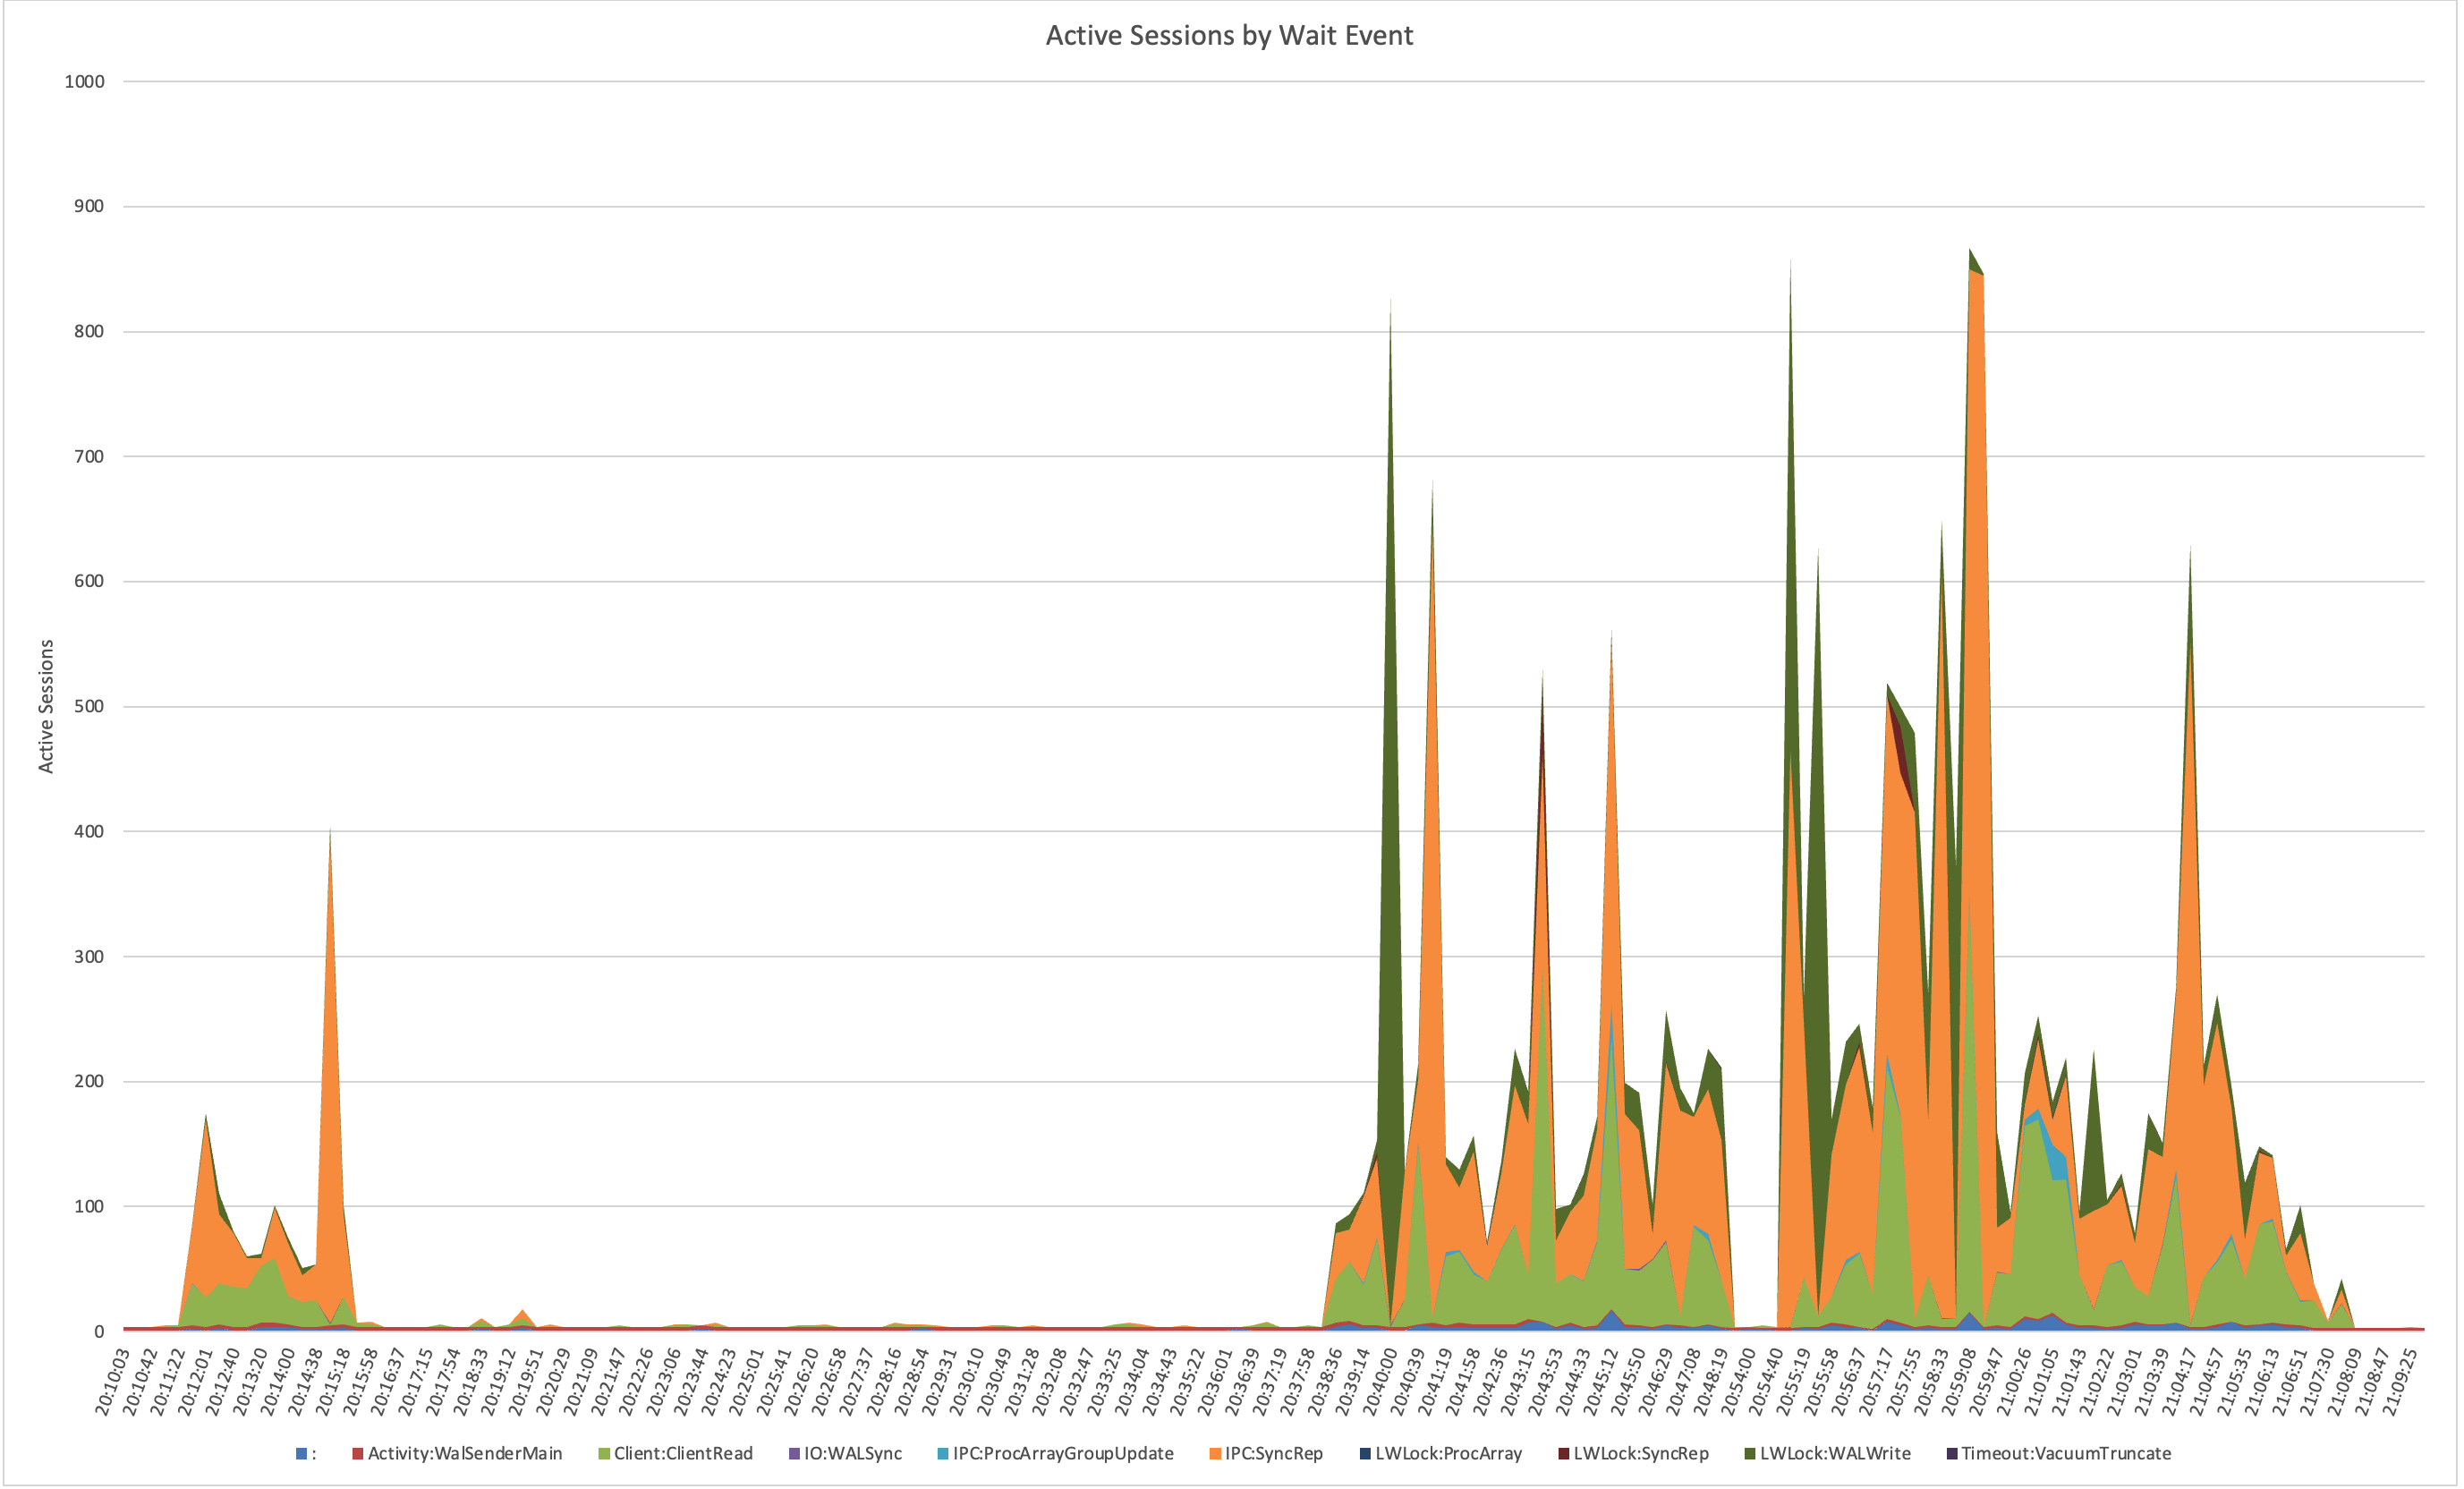Click the 20:15:18 time label on the x-axis
Viewport: 2464px width, 1489px height.
[x=332, y=1382]
